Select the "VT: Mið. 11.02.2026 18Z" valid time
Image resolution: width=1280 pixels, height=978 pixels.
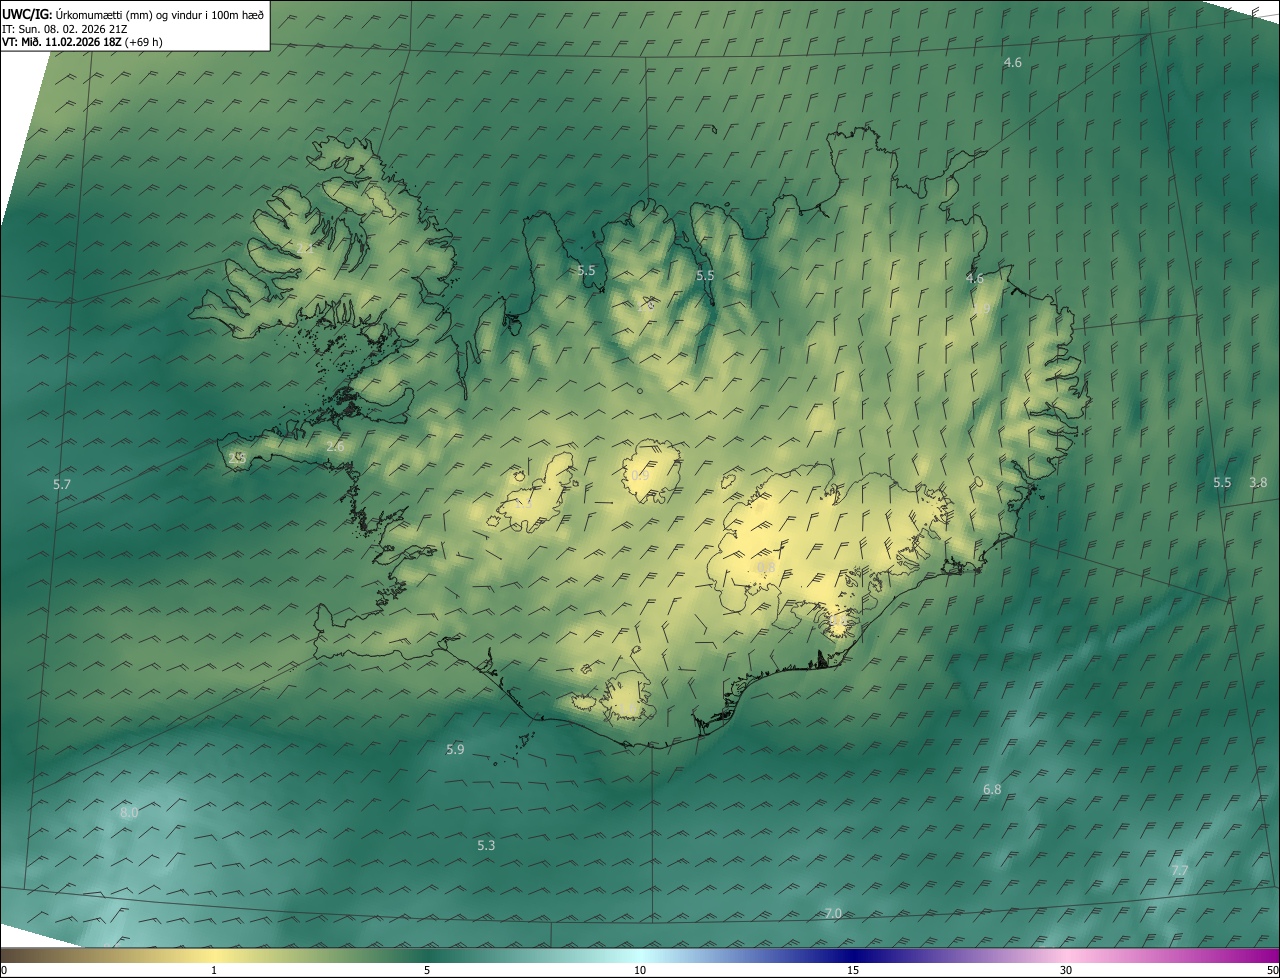(x=61, y=42)
